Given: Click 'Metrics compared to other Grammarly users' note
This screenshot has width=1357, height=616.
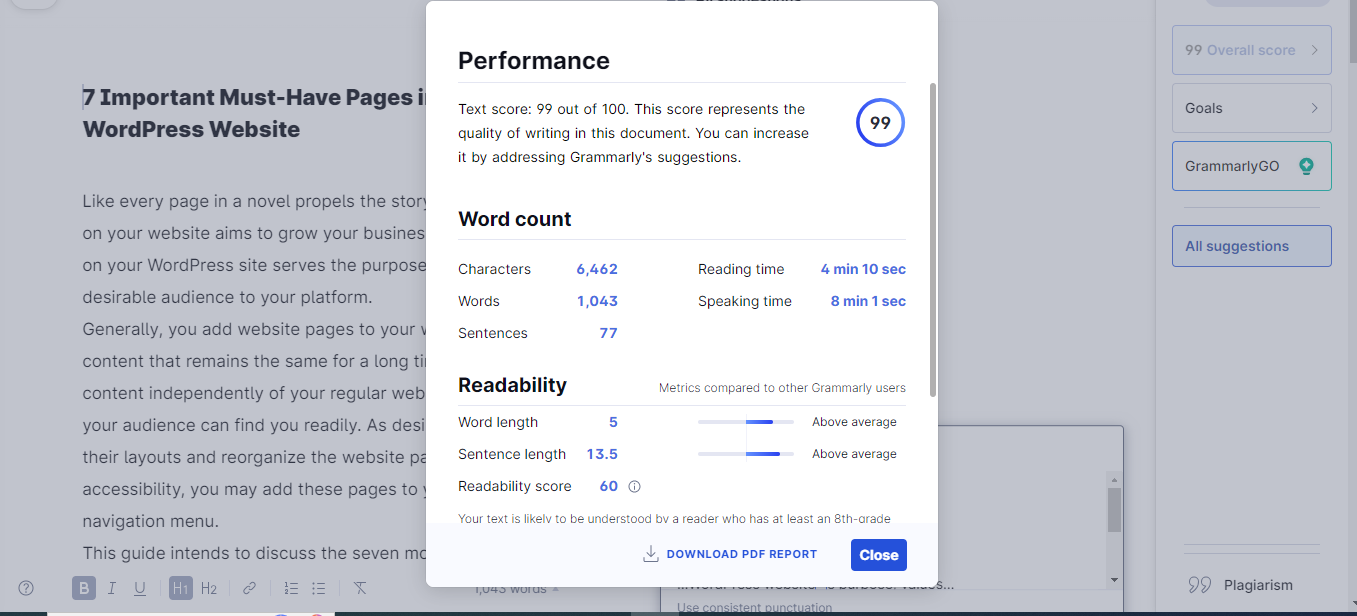Looking at the screenshot, I should (x=782, y=388).
